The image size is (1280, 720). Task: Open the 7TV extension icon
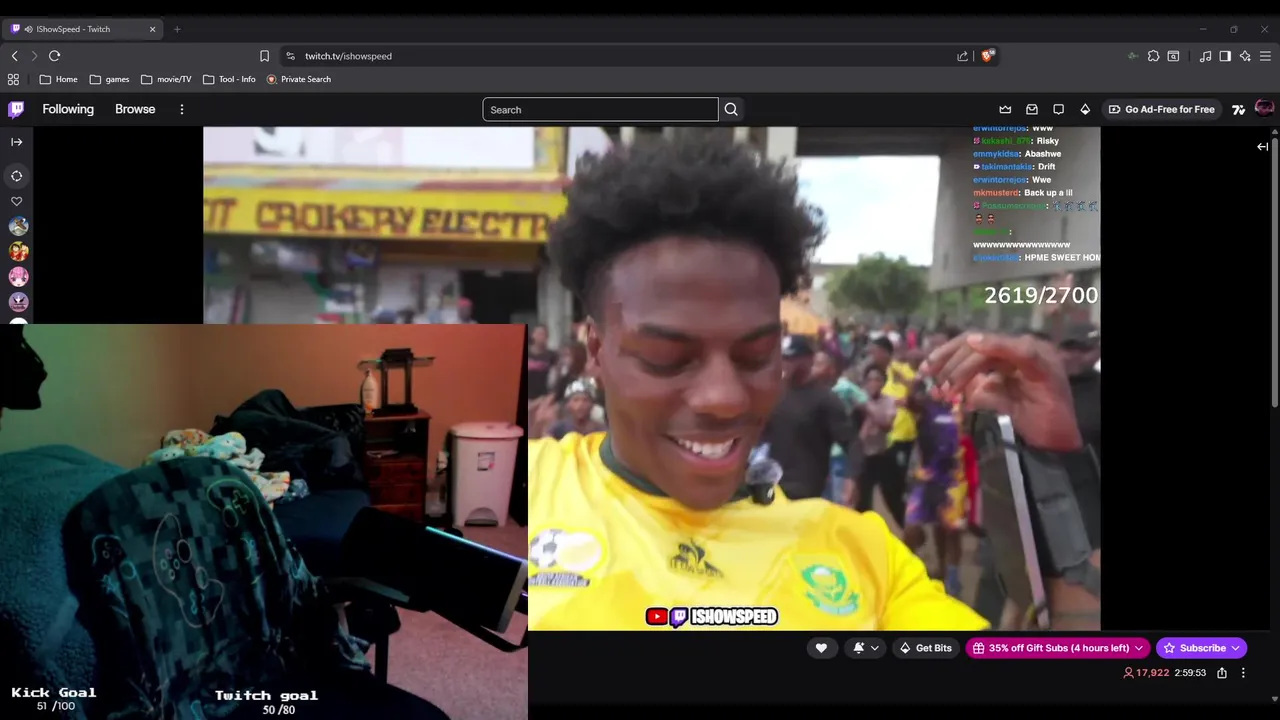pos(1239,110)
